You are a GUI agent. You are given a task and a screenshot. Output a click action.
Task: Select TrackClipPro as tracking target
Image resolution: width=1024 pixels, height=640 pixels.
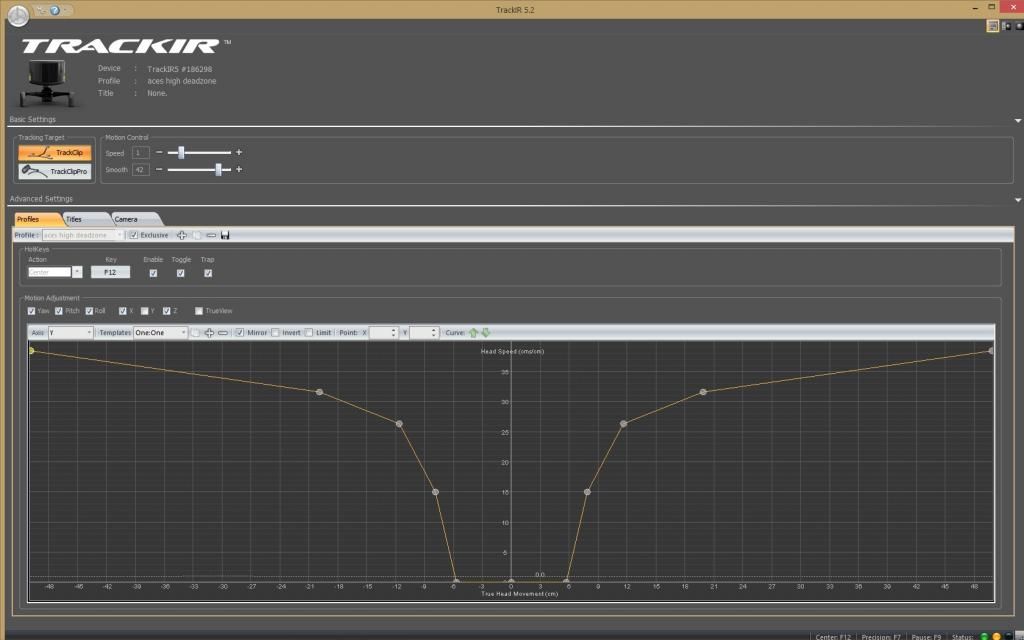[55, 171]
